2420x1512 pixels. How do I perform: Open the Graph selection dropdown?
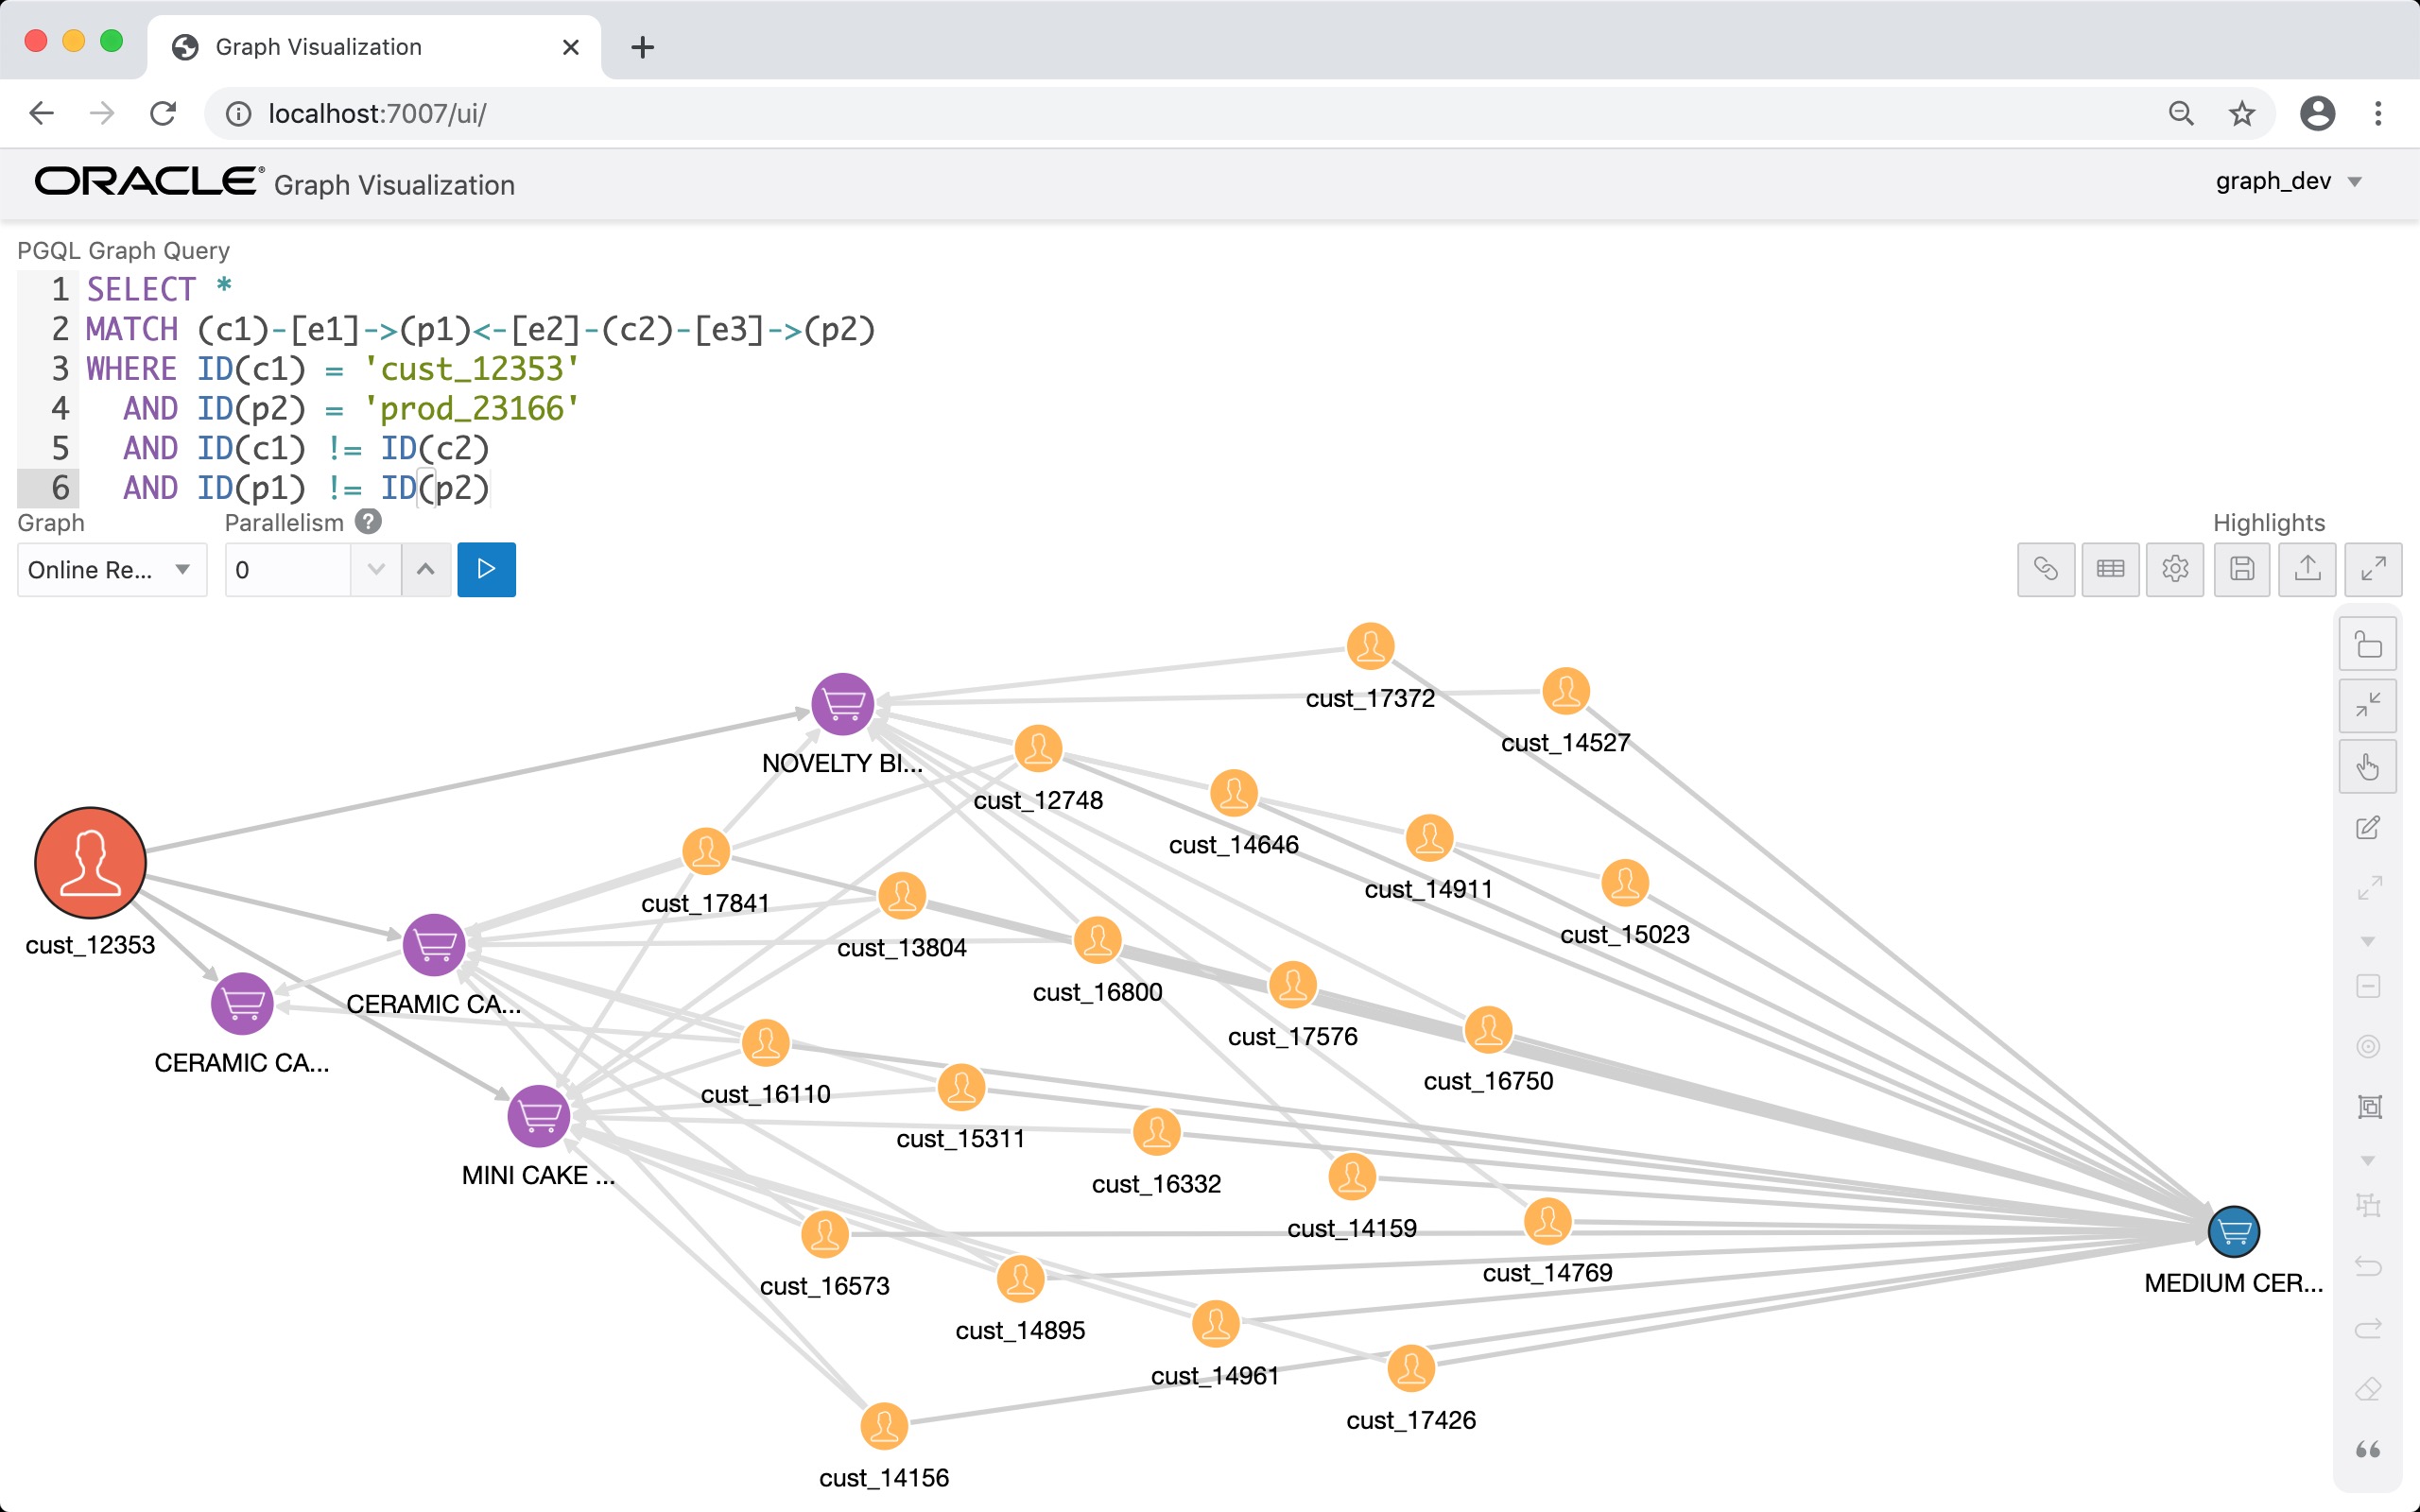pos(111,569)
